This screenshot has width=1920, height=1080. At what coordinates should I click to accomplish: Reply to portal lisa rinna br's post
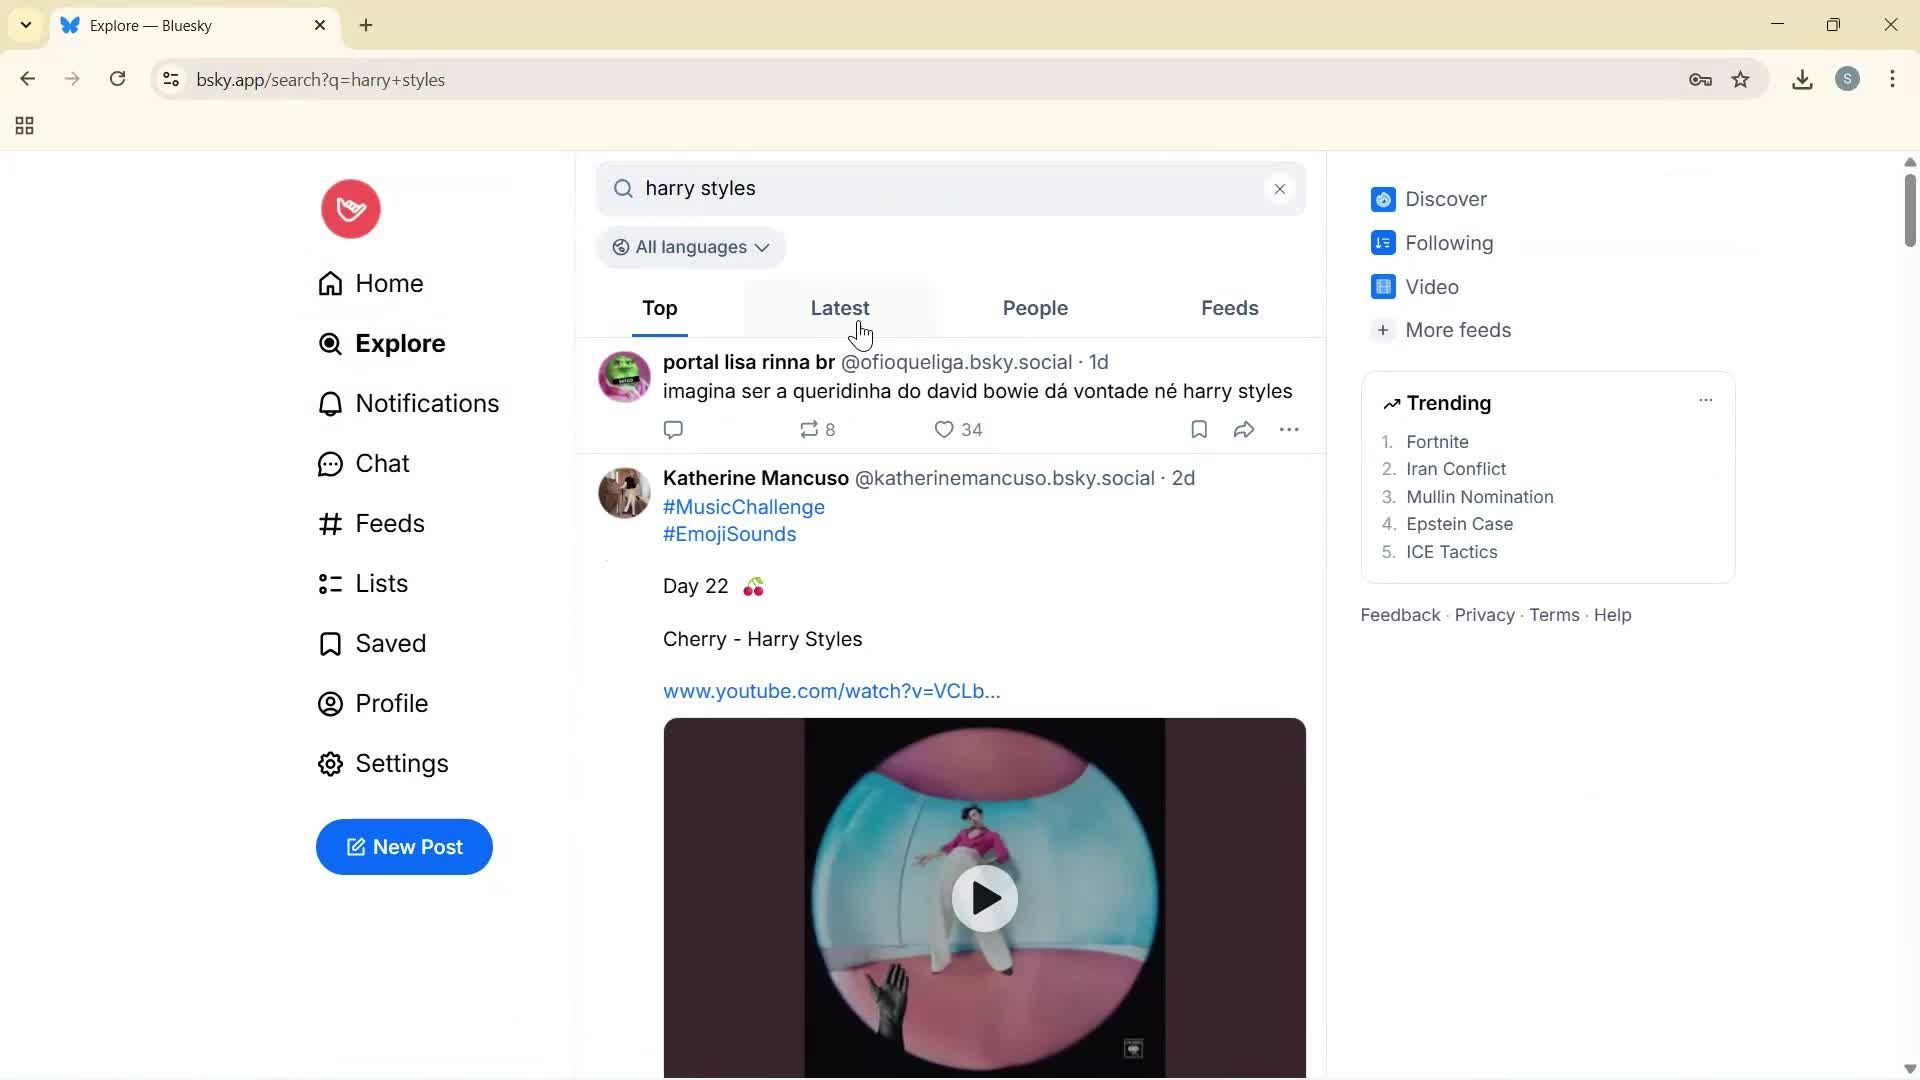click(673, 429)
